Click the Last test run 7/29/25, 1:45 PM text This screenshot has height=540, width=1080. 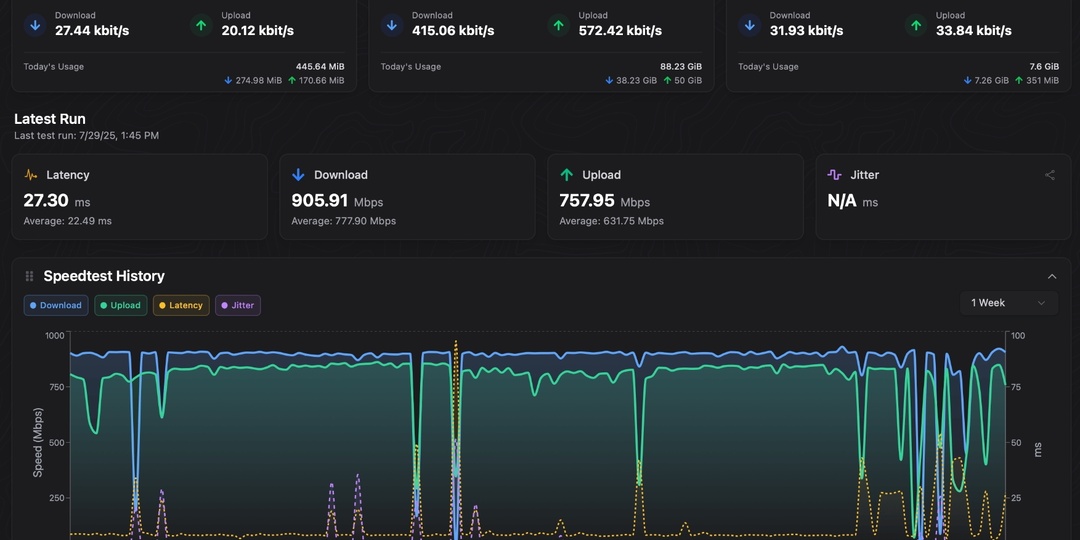click(x=86, y=136)
